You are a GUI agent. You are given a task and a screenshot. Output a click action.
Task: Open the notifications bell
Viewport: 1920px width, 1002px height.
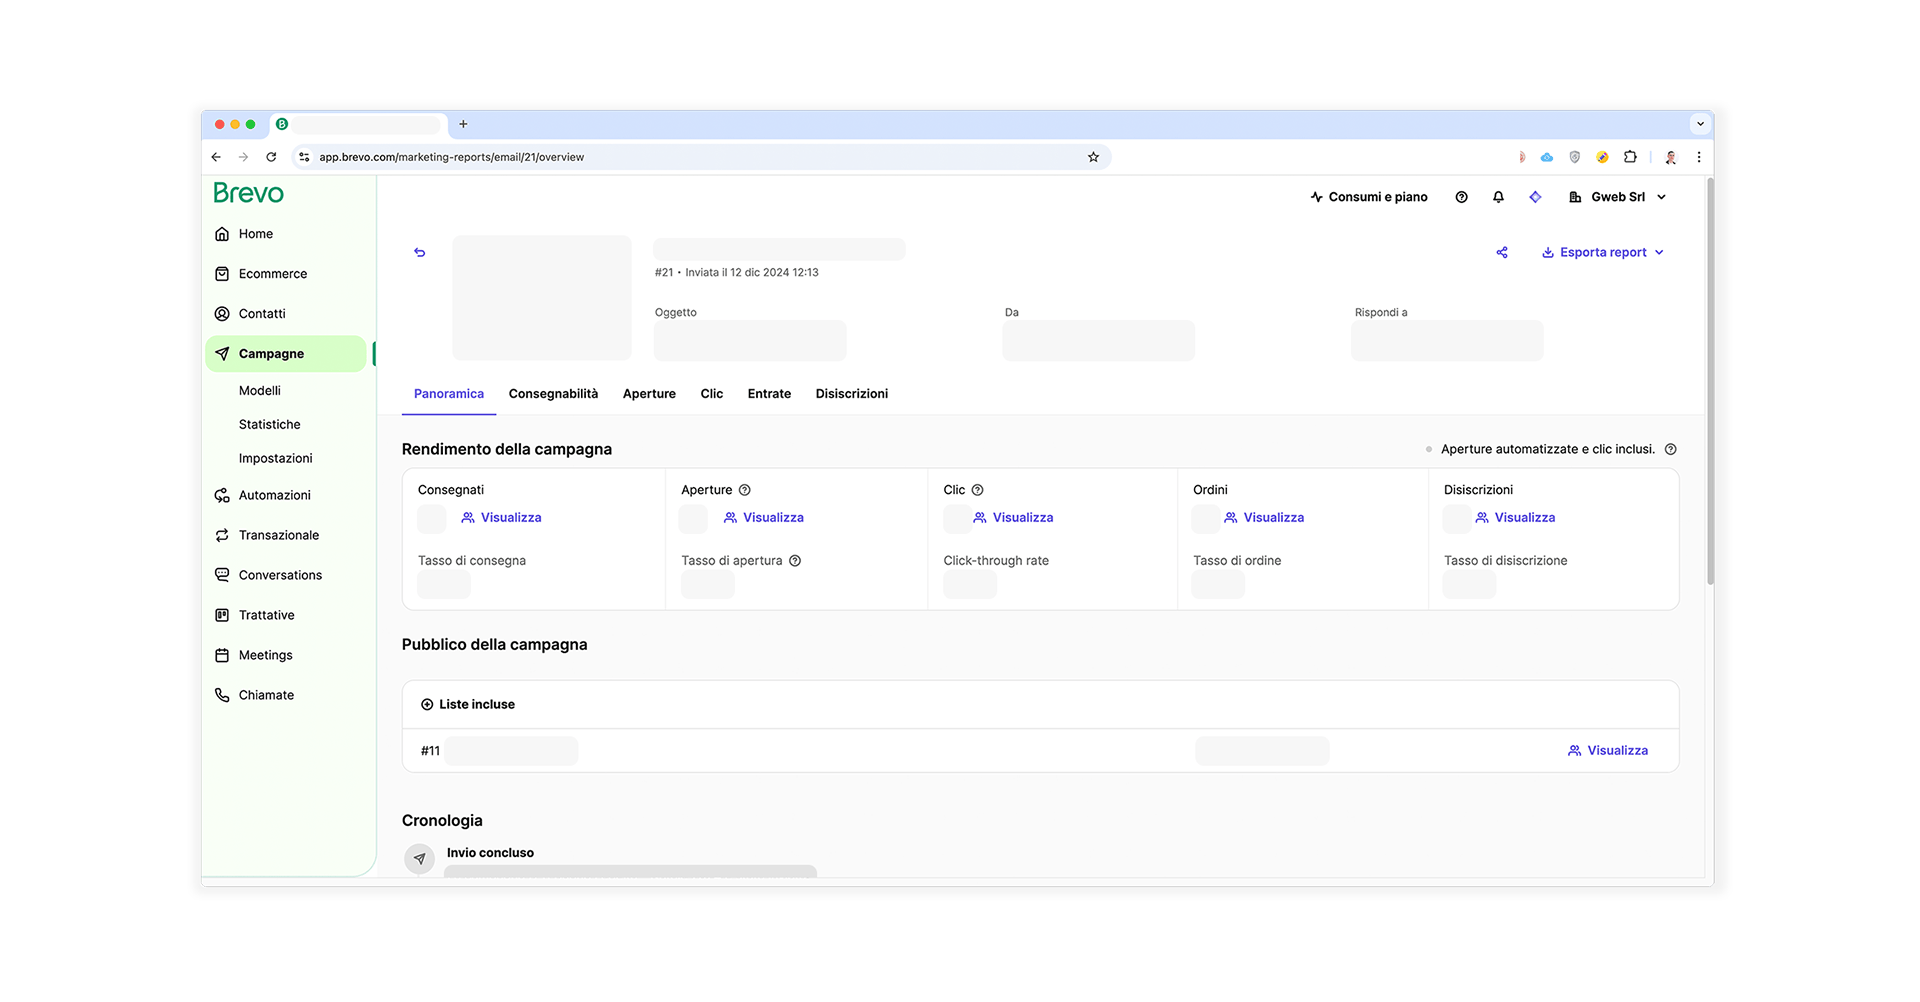click(x=1498, y=198)
